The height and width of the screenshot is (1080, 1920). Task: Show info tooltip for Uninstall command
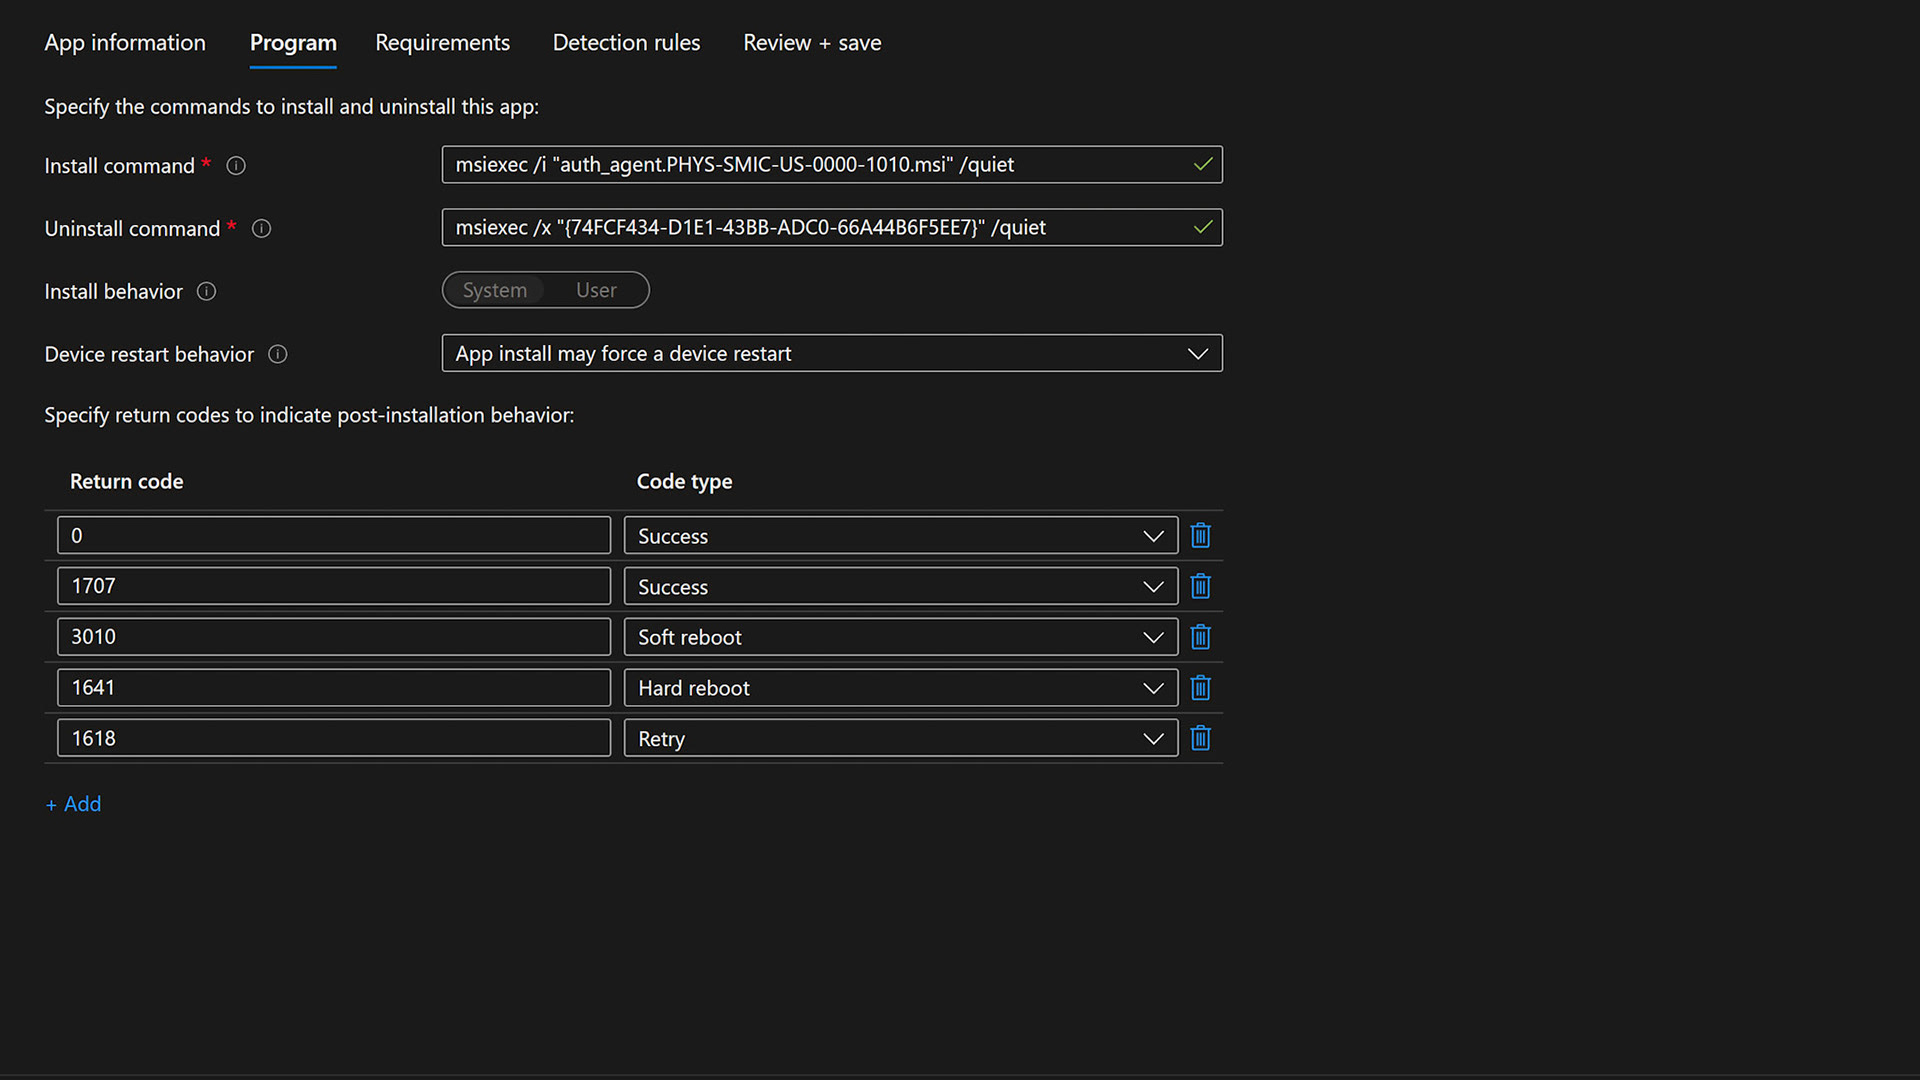point(261,229)
